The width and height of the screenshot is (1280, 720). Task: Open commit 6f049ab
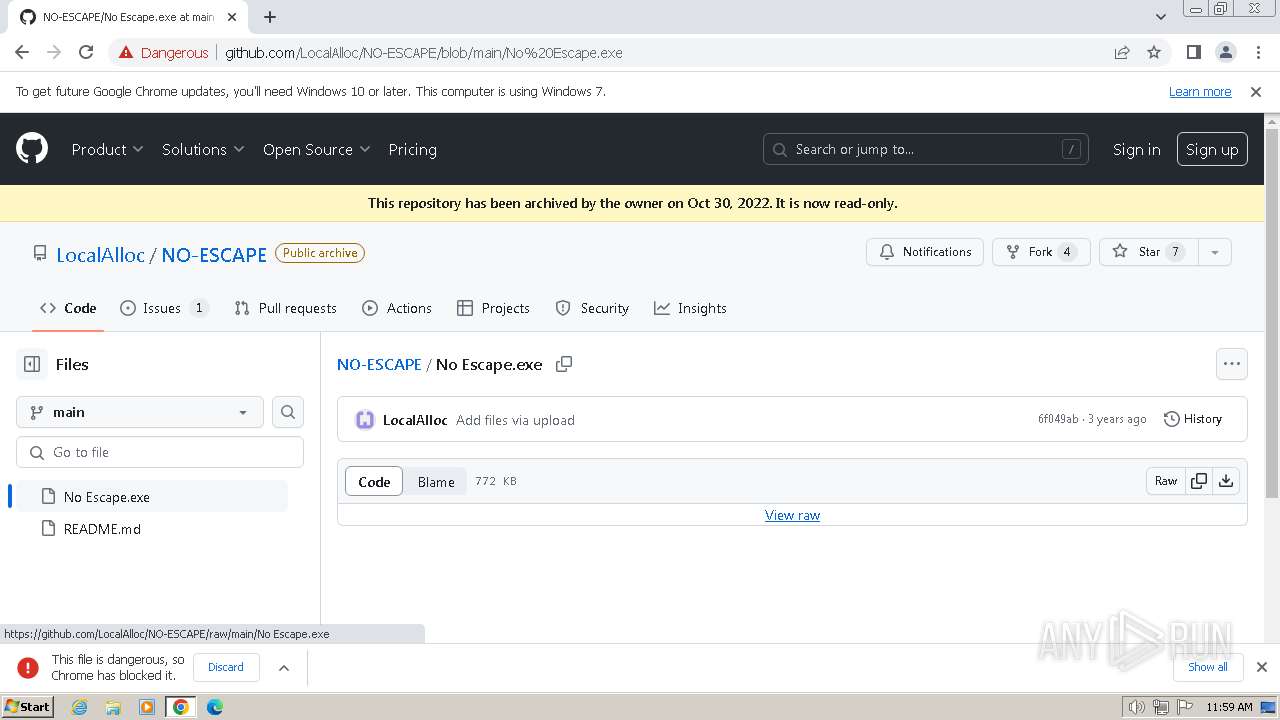pos(1058,419)
